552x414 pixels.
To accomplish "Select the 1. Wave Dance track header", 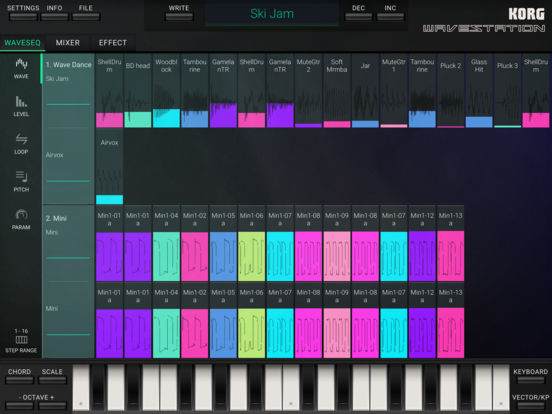I will point(69,65).
